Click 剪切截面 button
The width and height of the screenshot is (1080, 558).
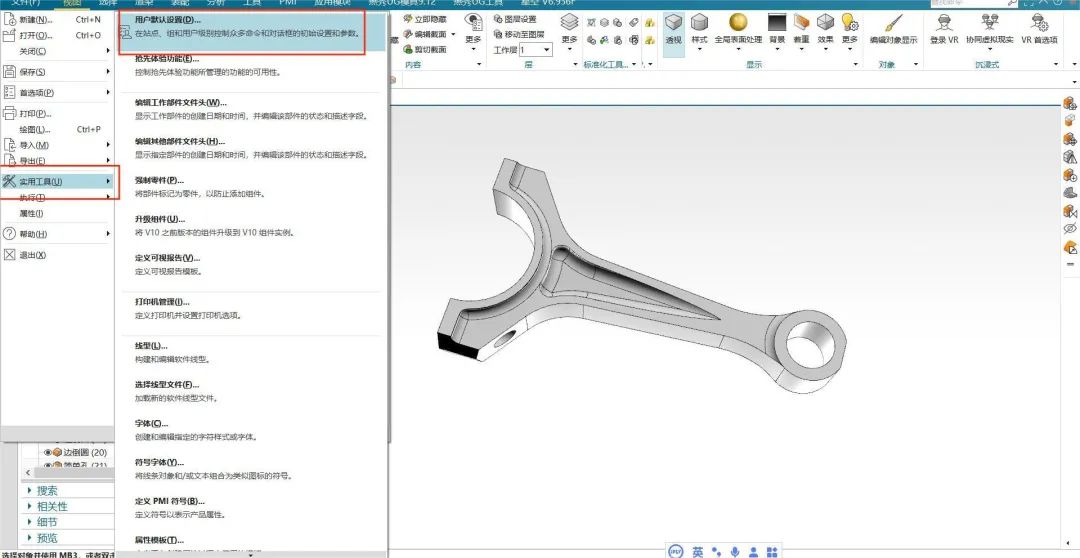425,49
